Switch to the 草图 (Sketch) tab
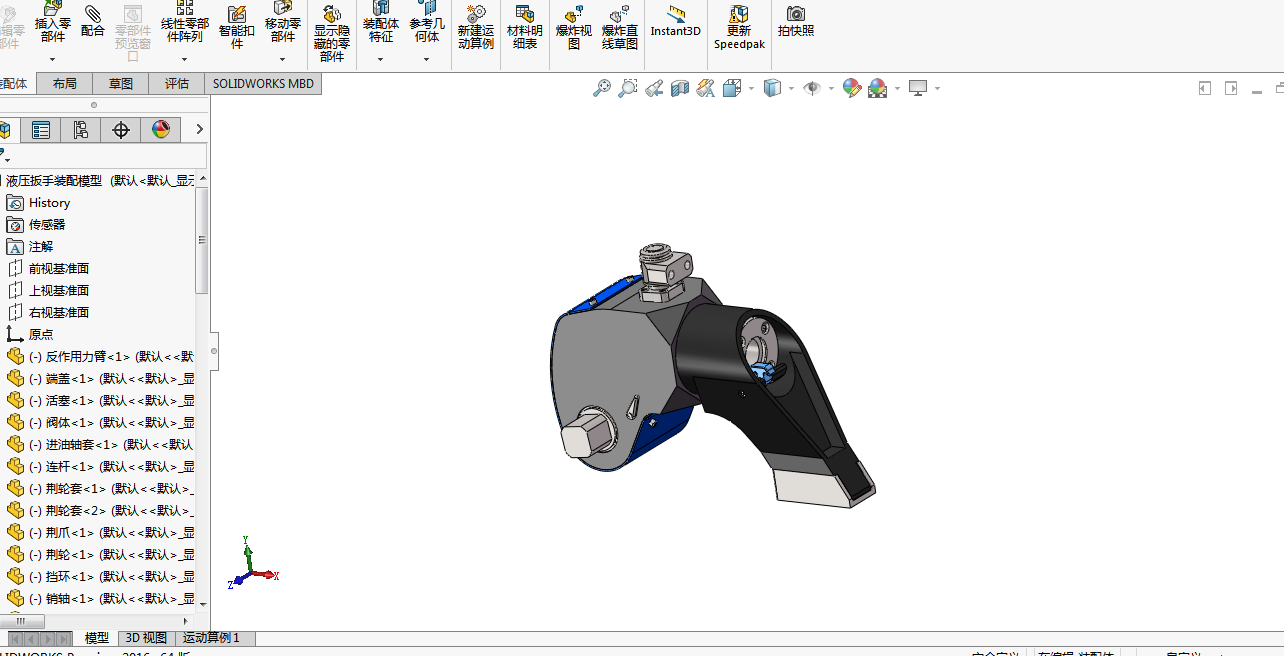The width and height of the screenshot is (1284, 656). pos(120,84)
